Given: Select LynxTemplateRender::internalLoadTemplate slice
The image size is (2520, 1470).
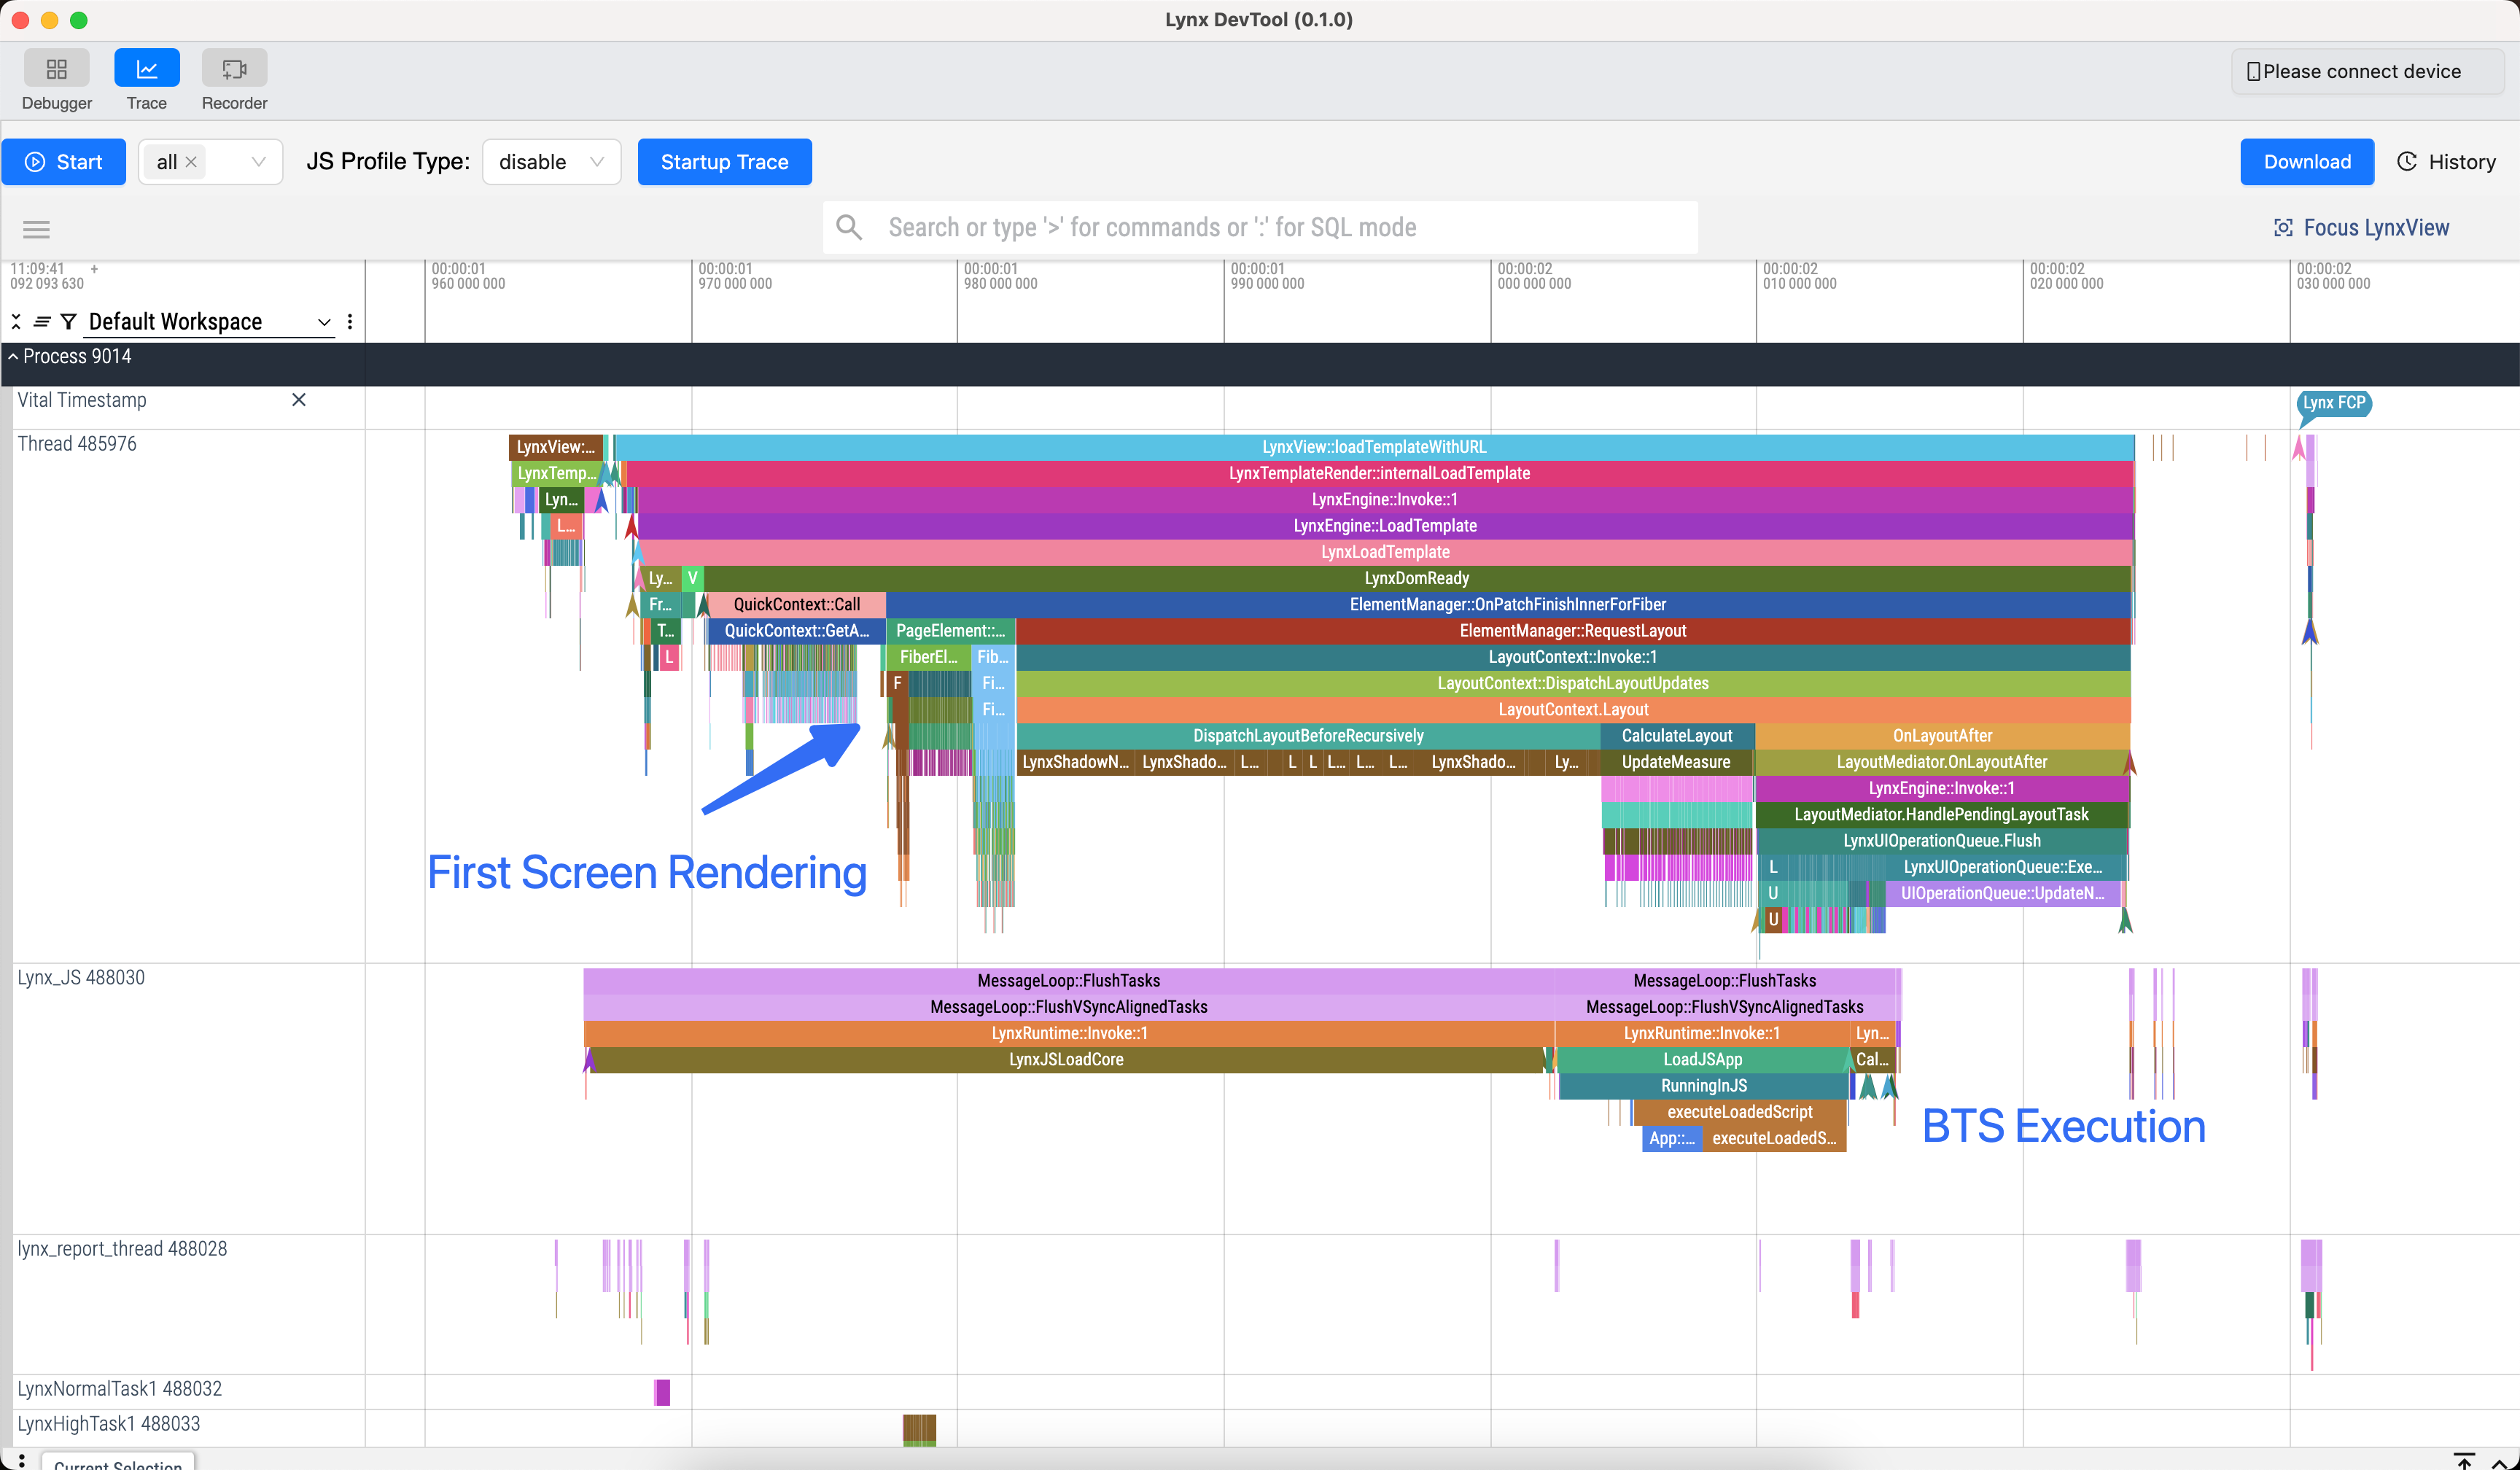Looking at the screenshot, I should coord(1379,473).
